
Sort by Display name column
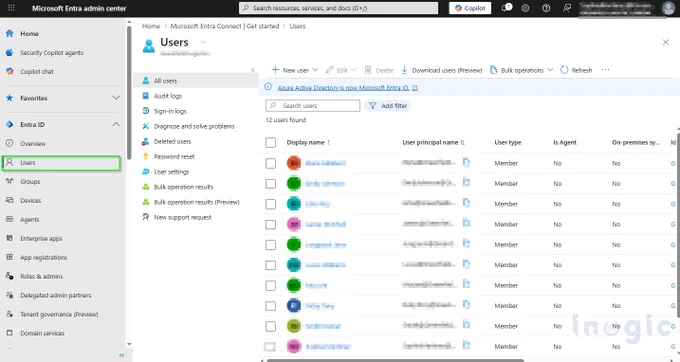(x=308, y=142)
